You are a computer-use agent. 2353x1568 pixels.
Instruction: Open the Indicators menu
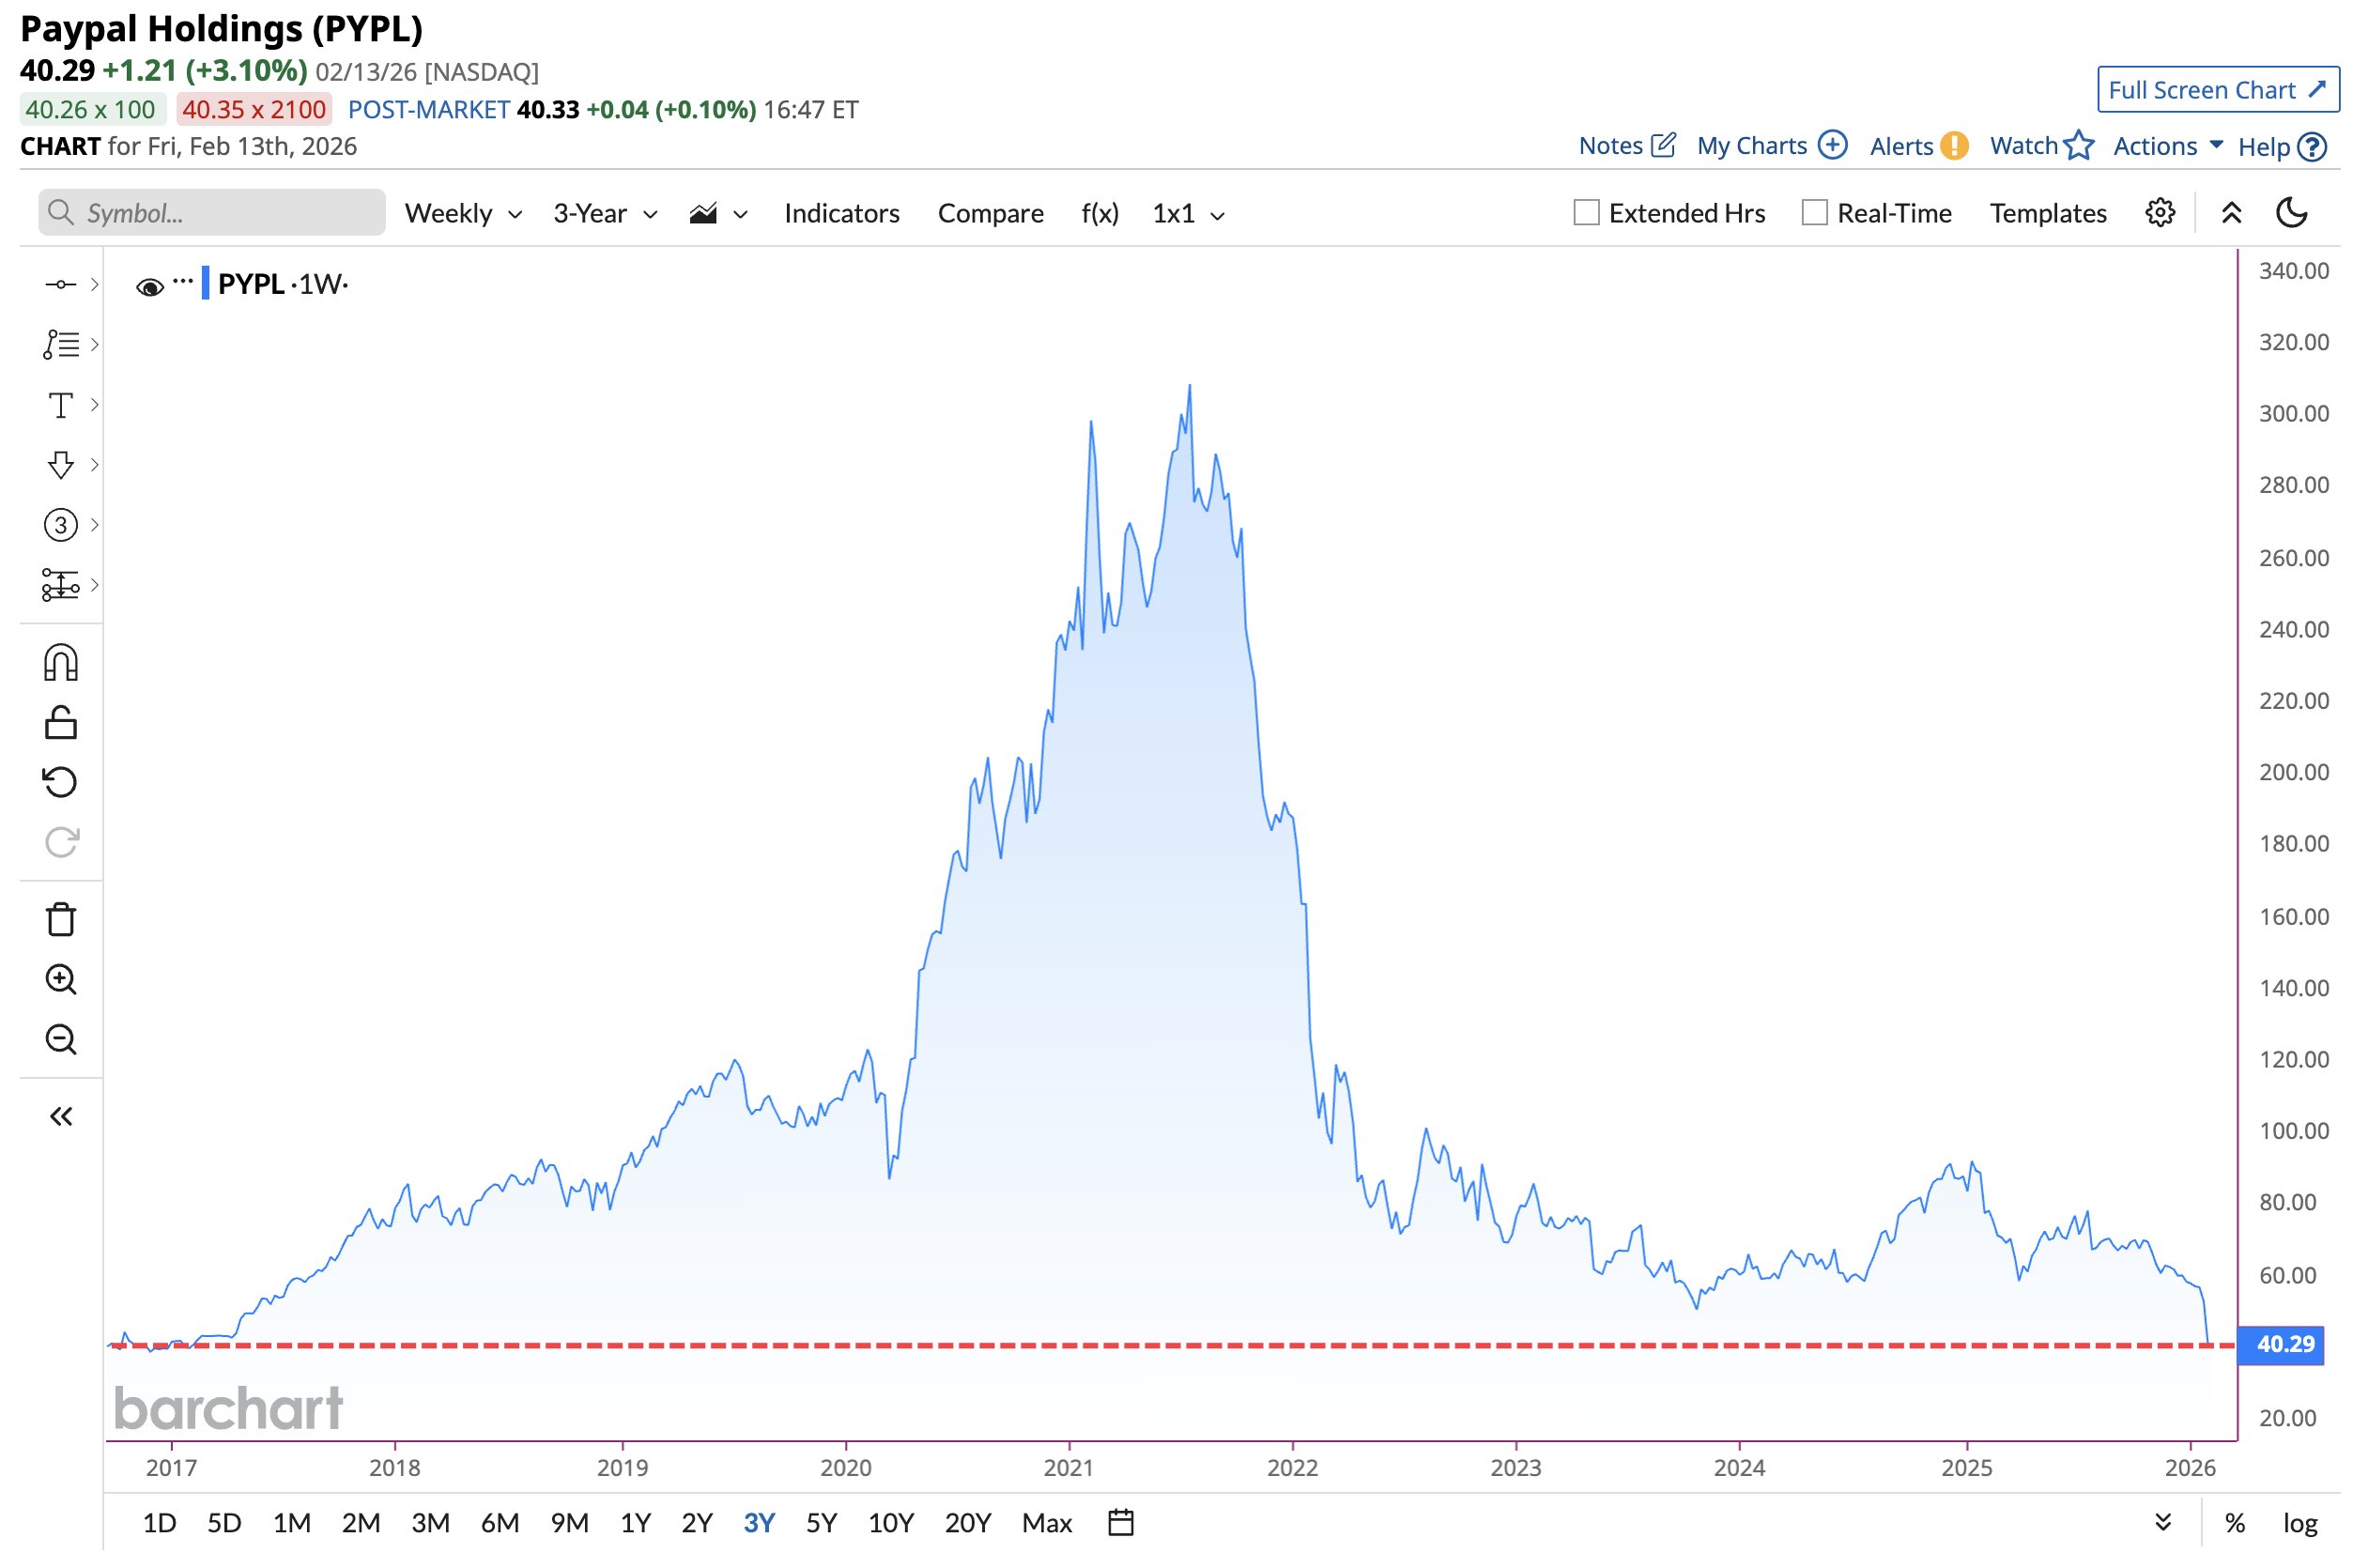coord(842,214)
